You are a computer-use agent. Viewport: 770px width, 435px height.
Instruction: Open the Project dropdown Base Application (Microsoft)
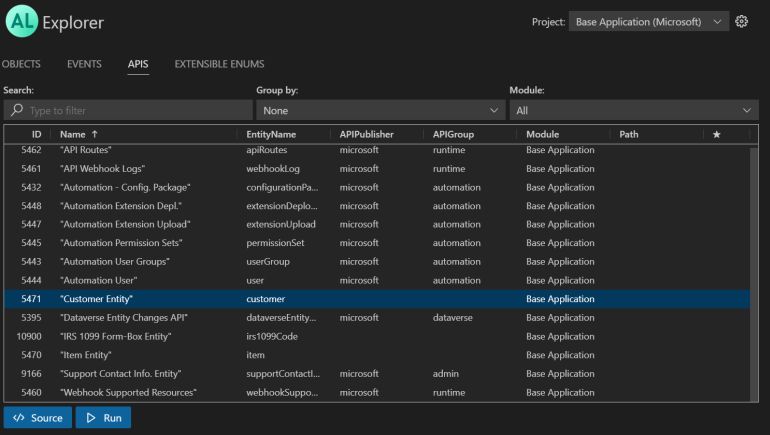[x=649, y=22]
